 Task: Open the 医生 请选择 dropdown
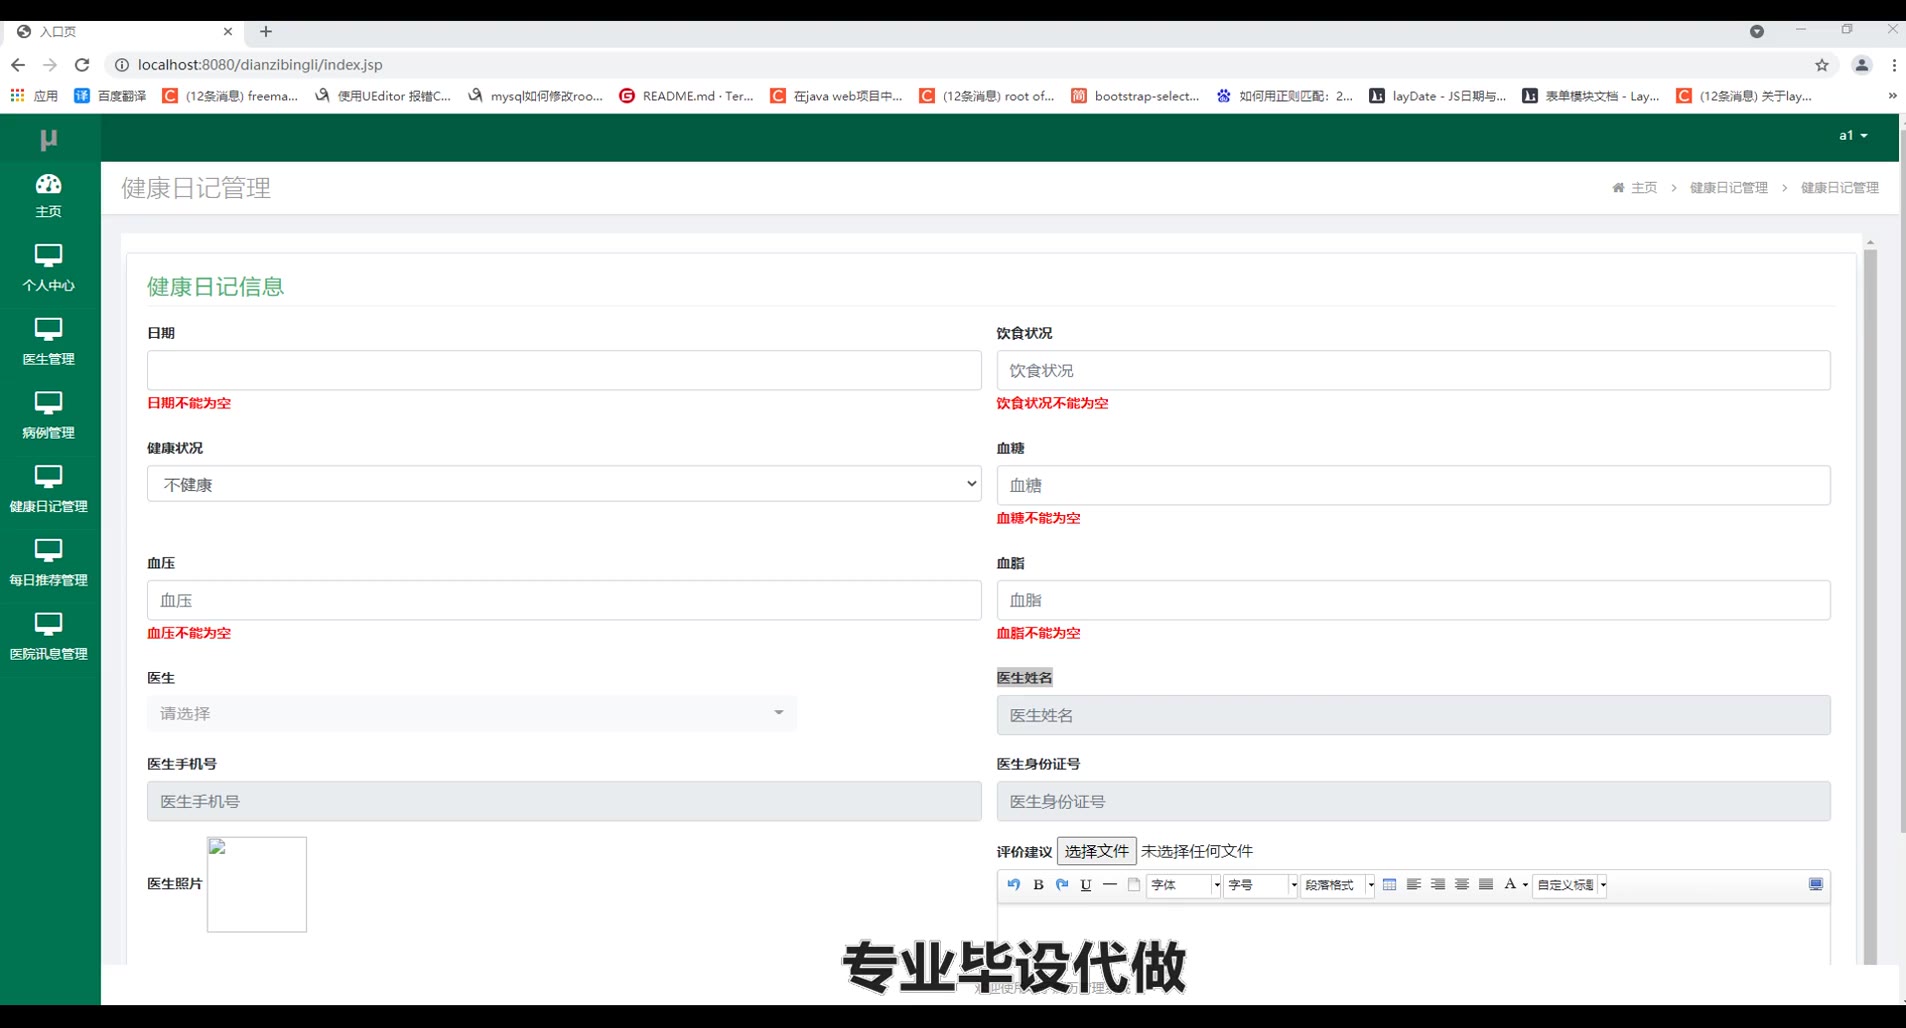pyautogui.click(x=472, y=713)
